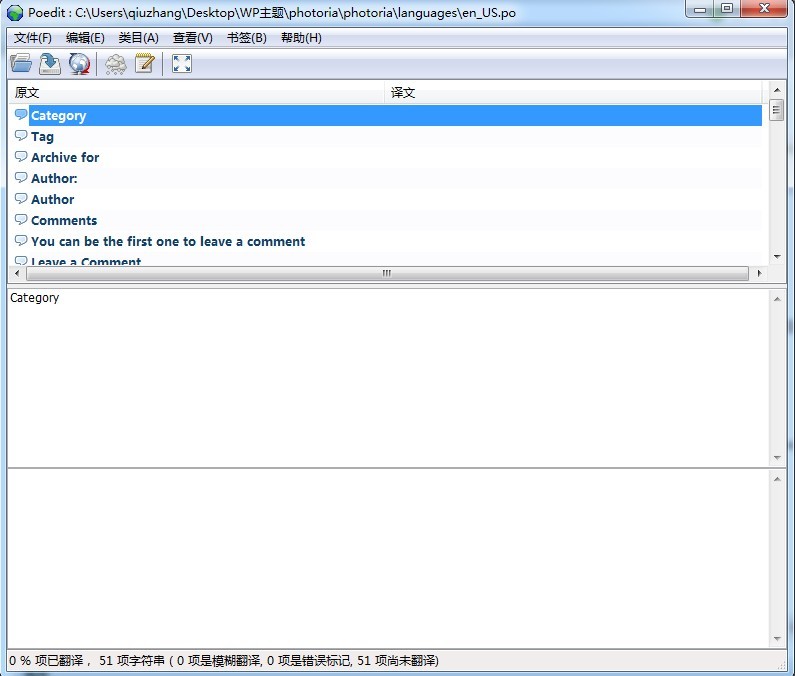Toggle the fuzzy translation cloud icon
Screen dimensions: 795x676
(116, 64)
